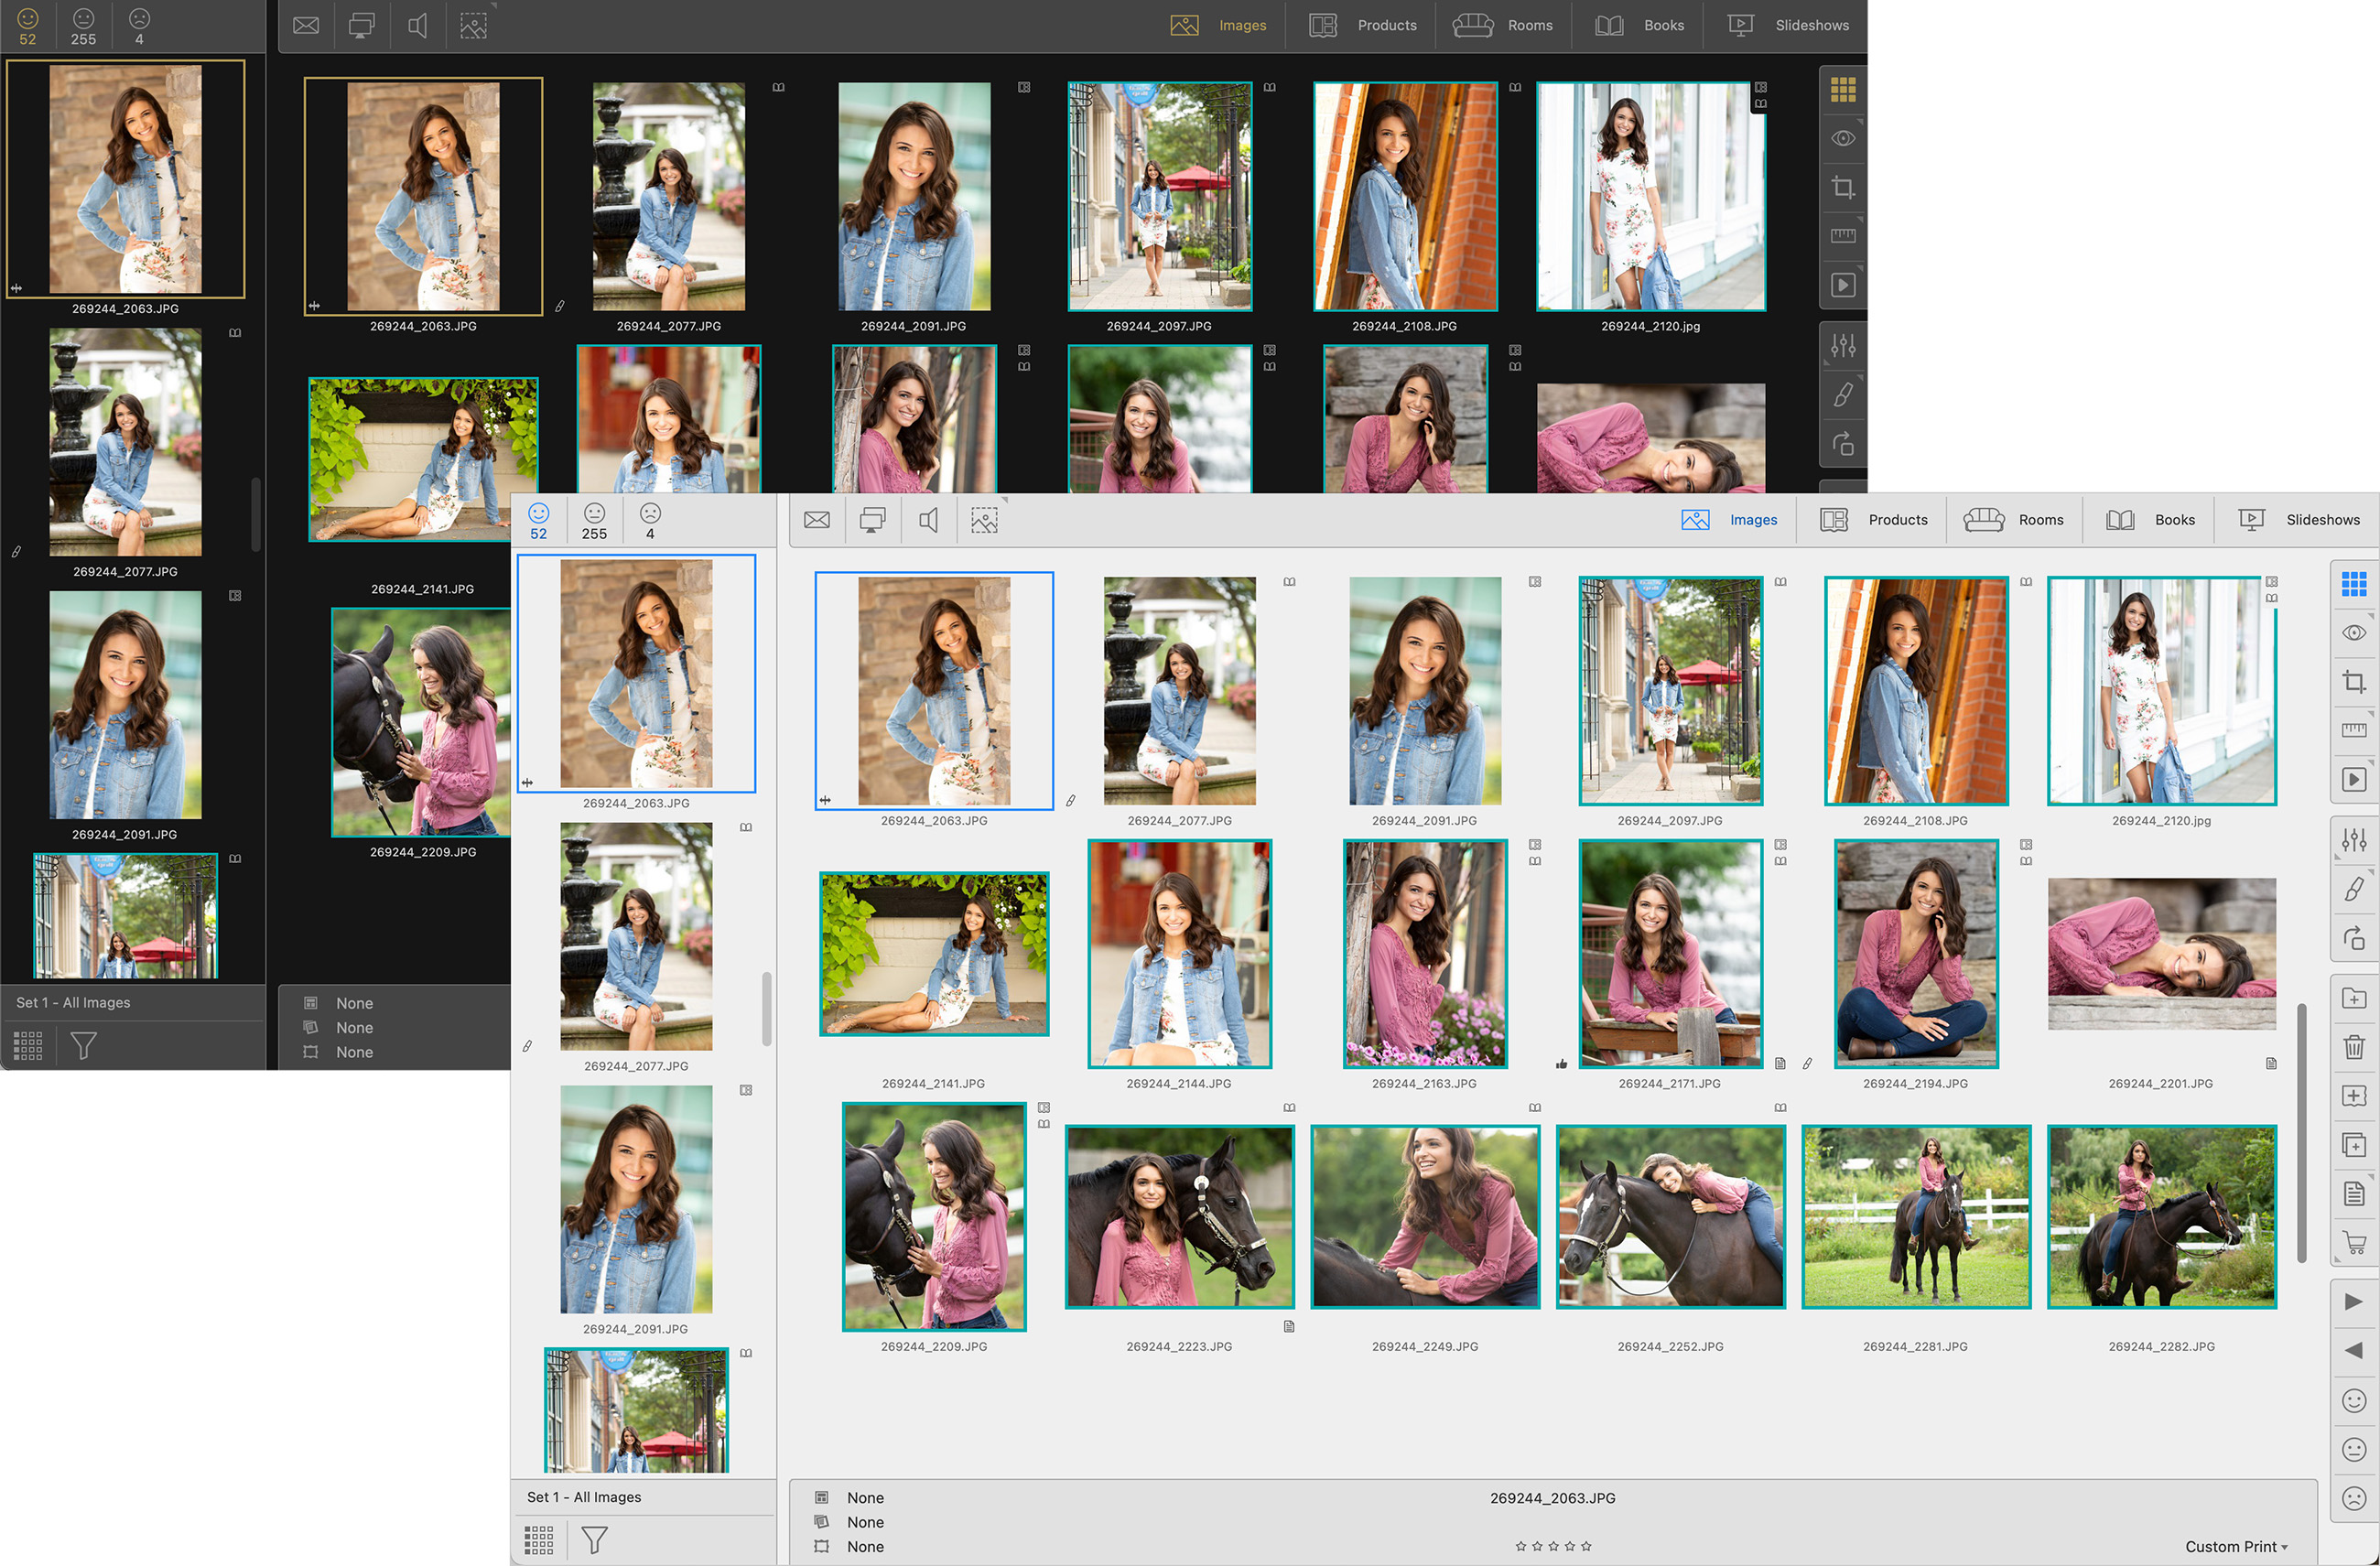
Task: Click the star rating under 269244_2063.JPG
Action: [x=1552, y=1546]
